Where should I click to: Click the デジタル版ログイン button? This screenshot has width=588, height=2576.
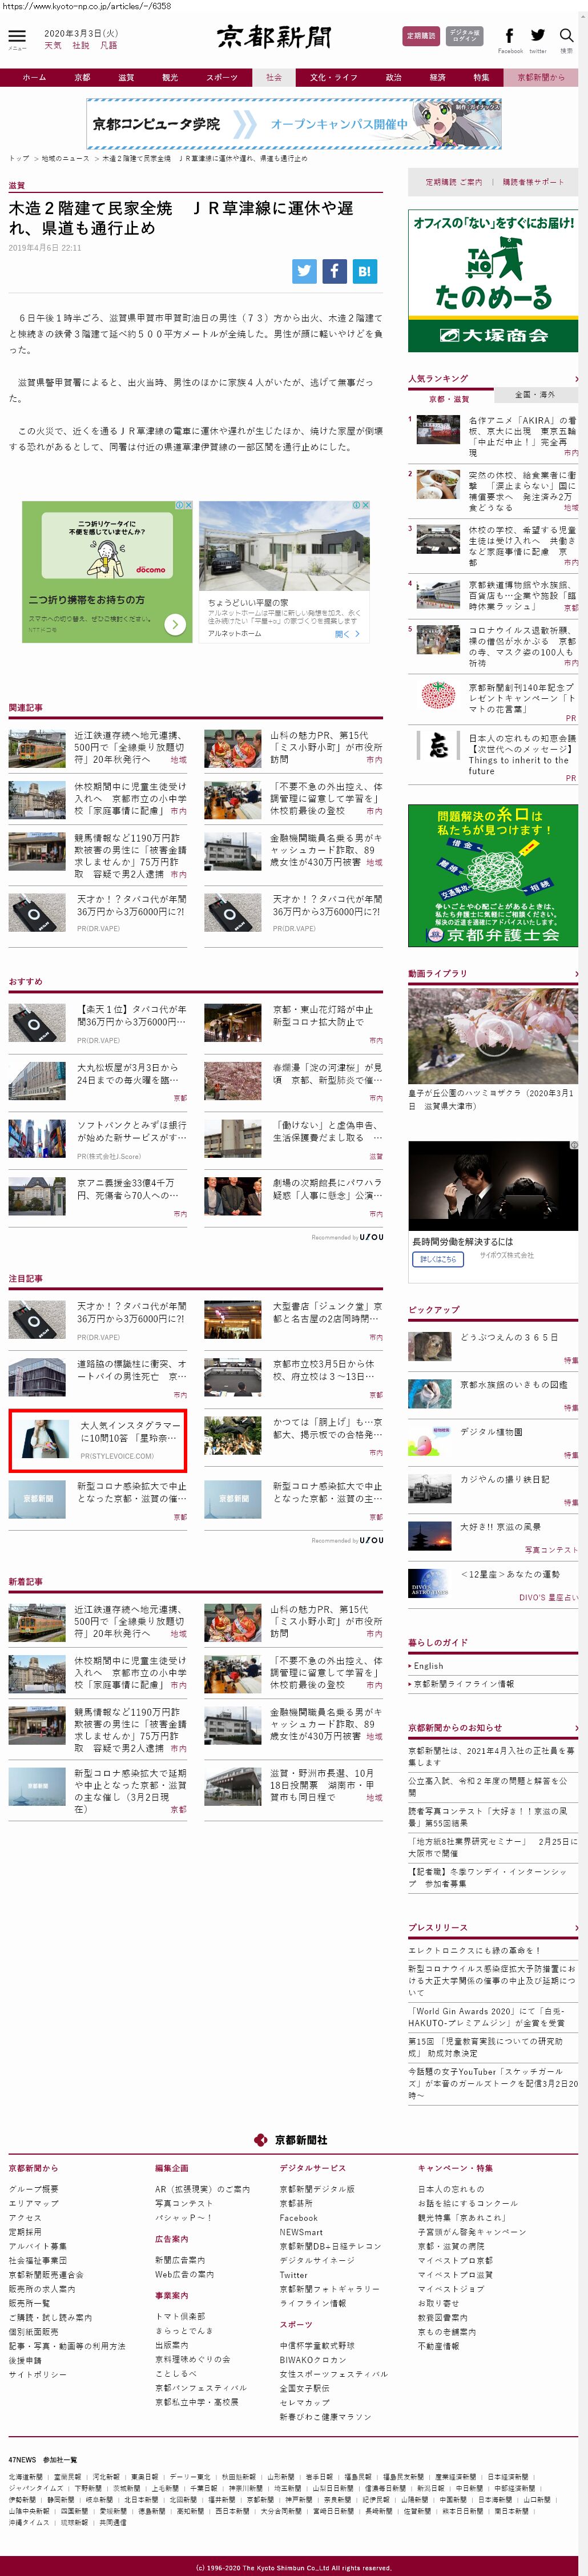coord(464,36)
